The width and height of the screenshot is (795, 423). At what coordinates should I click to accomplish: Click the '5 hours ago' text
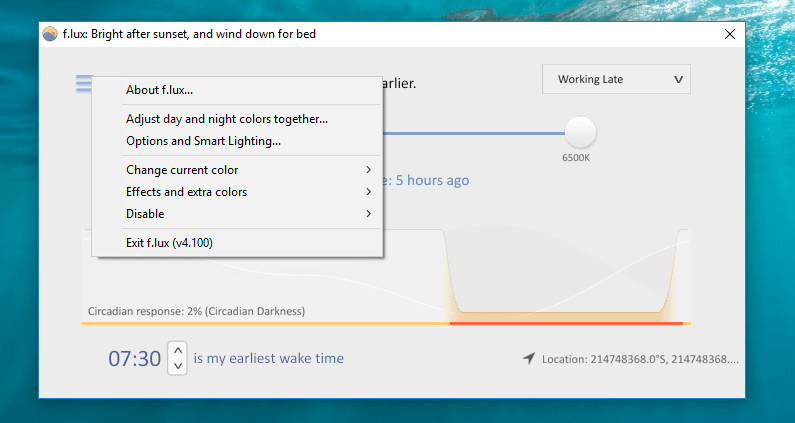point(432,181)
